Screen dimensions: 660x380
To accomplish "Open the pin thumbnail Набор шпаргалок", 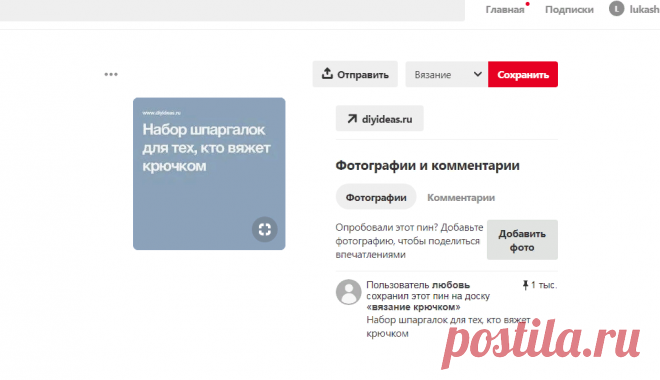I will tap(209, 174).
